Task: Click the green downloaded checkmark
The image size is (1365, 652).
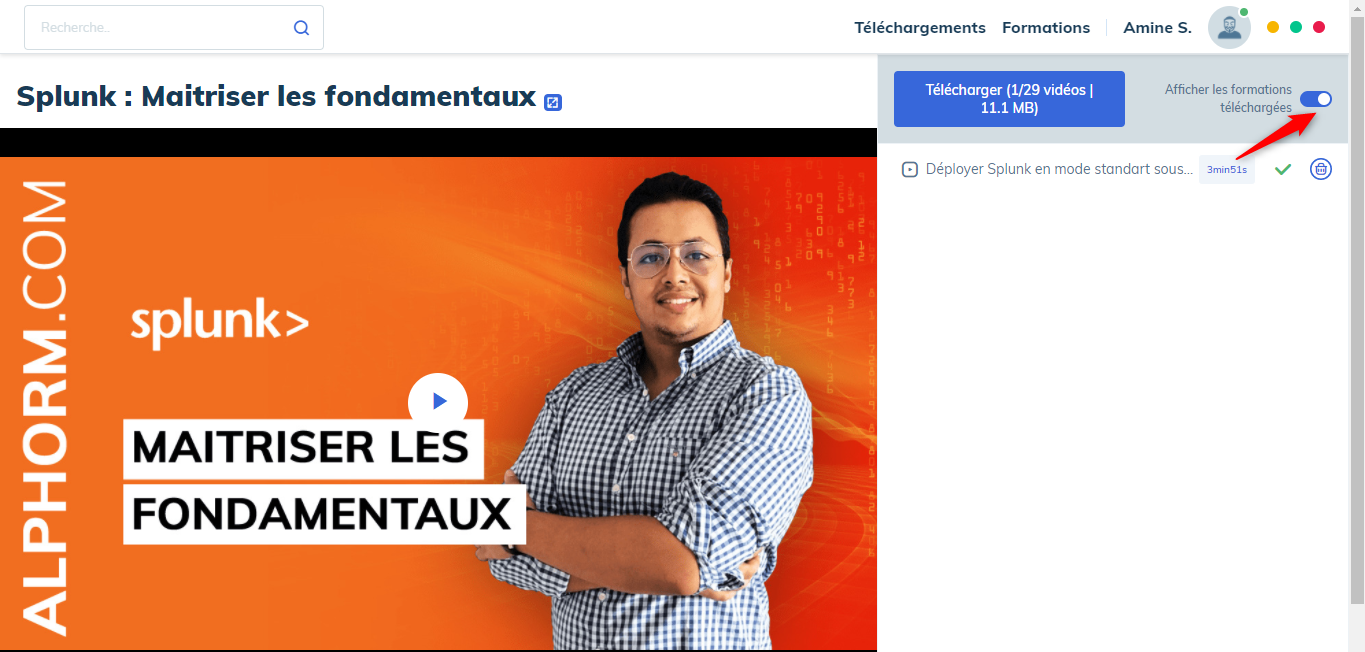Action: click(x=1283, y=170)
